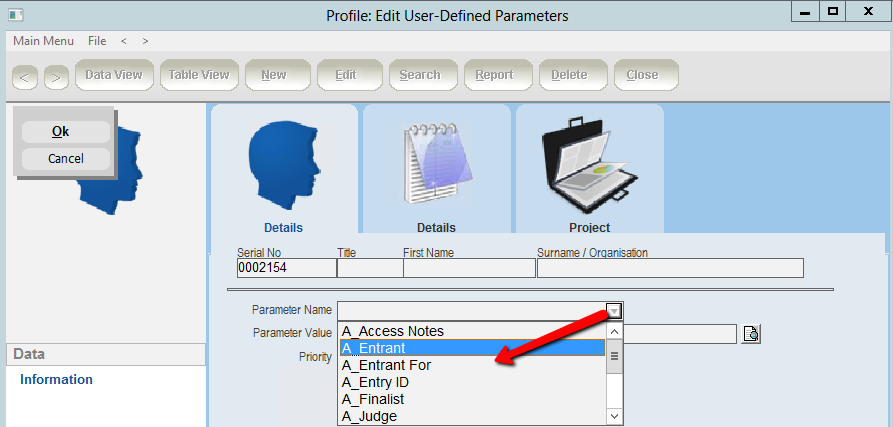This screenshot has height=427, width=893.
Task: Click the Serial No input field
Action: 286,268
